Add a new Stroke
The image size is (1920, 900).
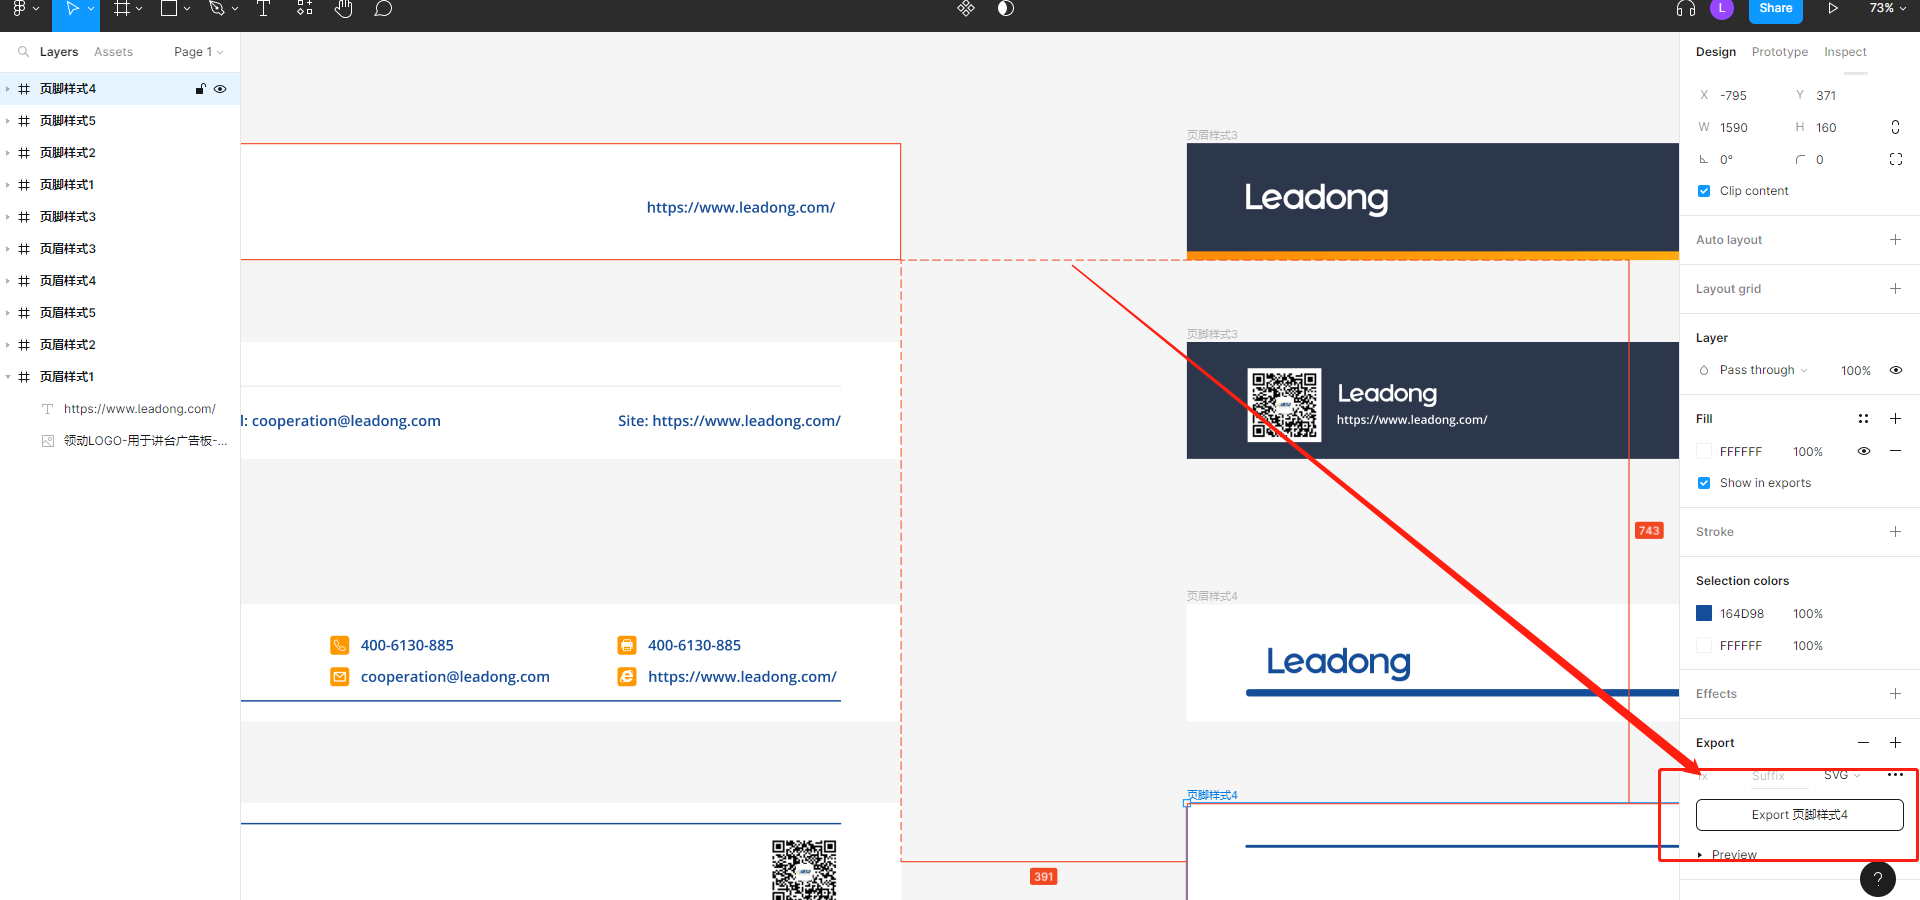tap(1895, 532)
